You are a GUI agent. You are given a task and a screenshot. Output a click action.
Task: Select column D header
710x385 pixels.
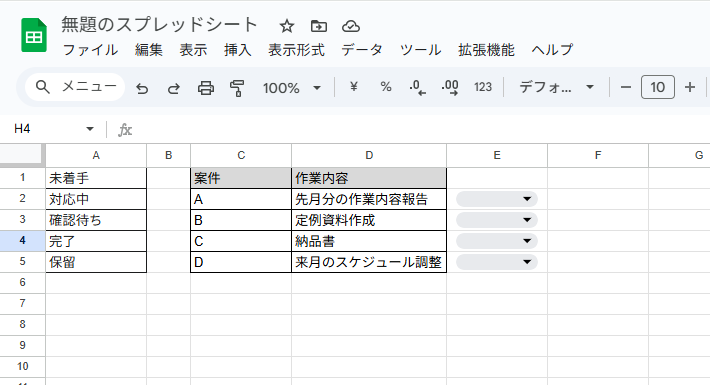click(x=369, y=155)
